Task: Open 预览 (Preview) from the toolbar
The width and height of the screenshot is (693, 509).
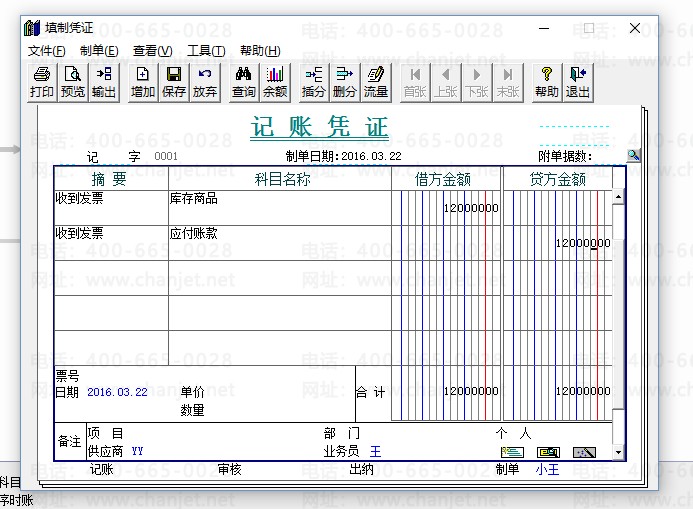Action: coord(73,82)
